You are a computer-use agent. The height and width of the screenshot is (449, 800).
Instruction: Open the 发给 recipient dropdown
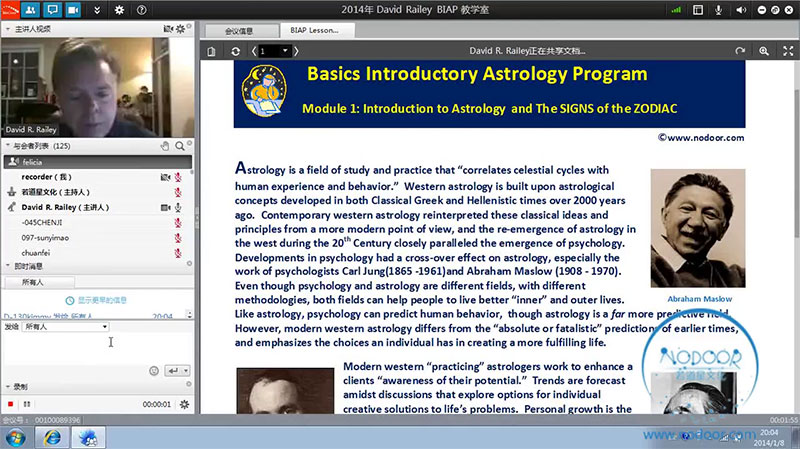(66, 327)
